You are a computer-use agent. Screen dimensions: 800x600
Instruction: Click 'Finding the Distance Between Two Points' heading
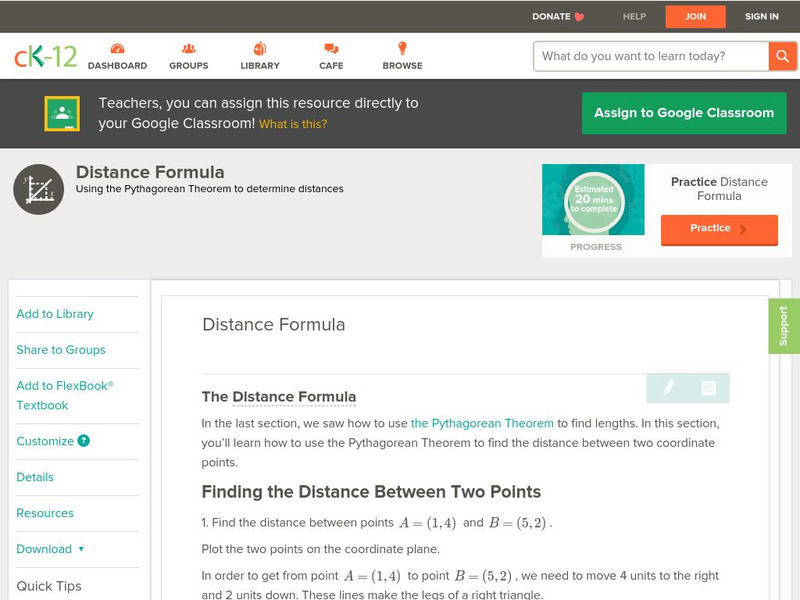[x=371, y=492]
